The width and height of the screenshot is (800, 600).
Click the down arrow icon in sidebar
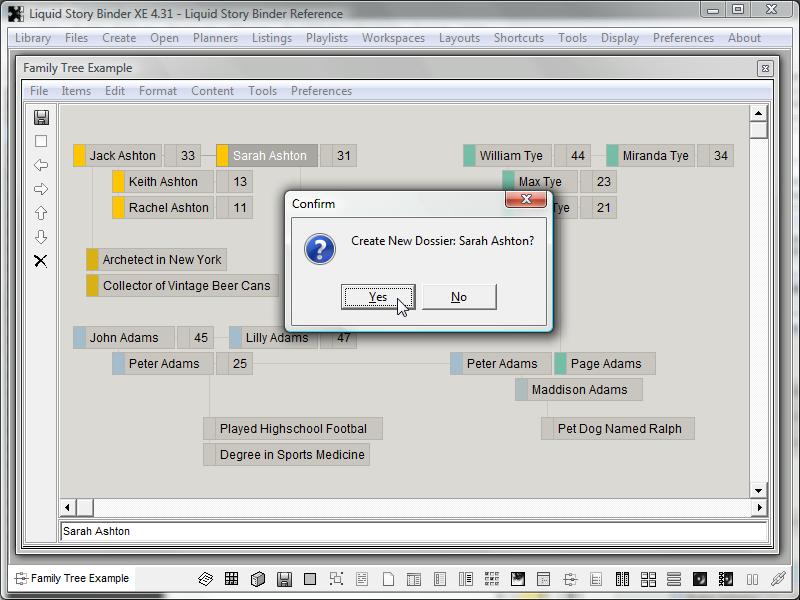[41, 237]
